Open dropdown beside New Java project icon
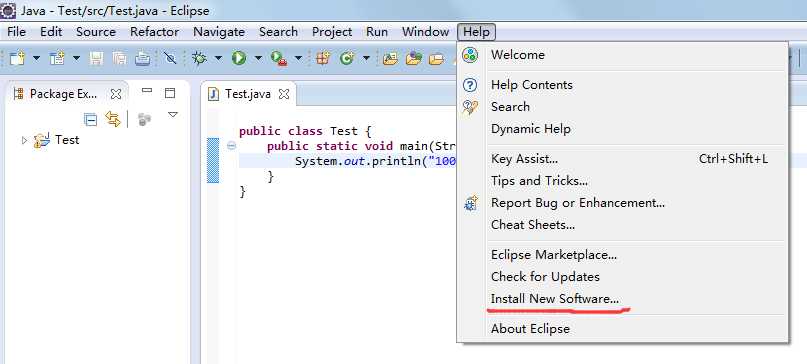 (76, 58)
